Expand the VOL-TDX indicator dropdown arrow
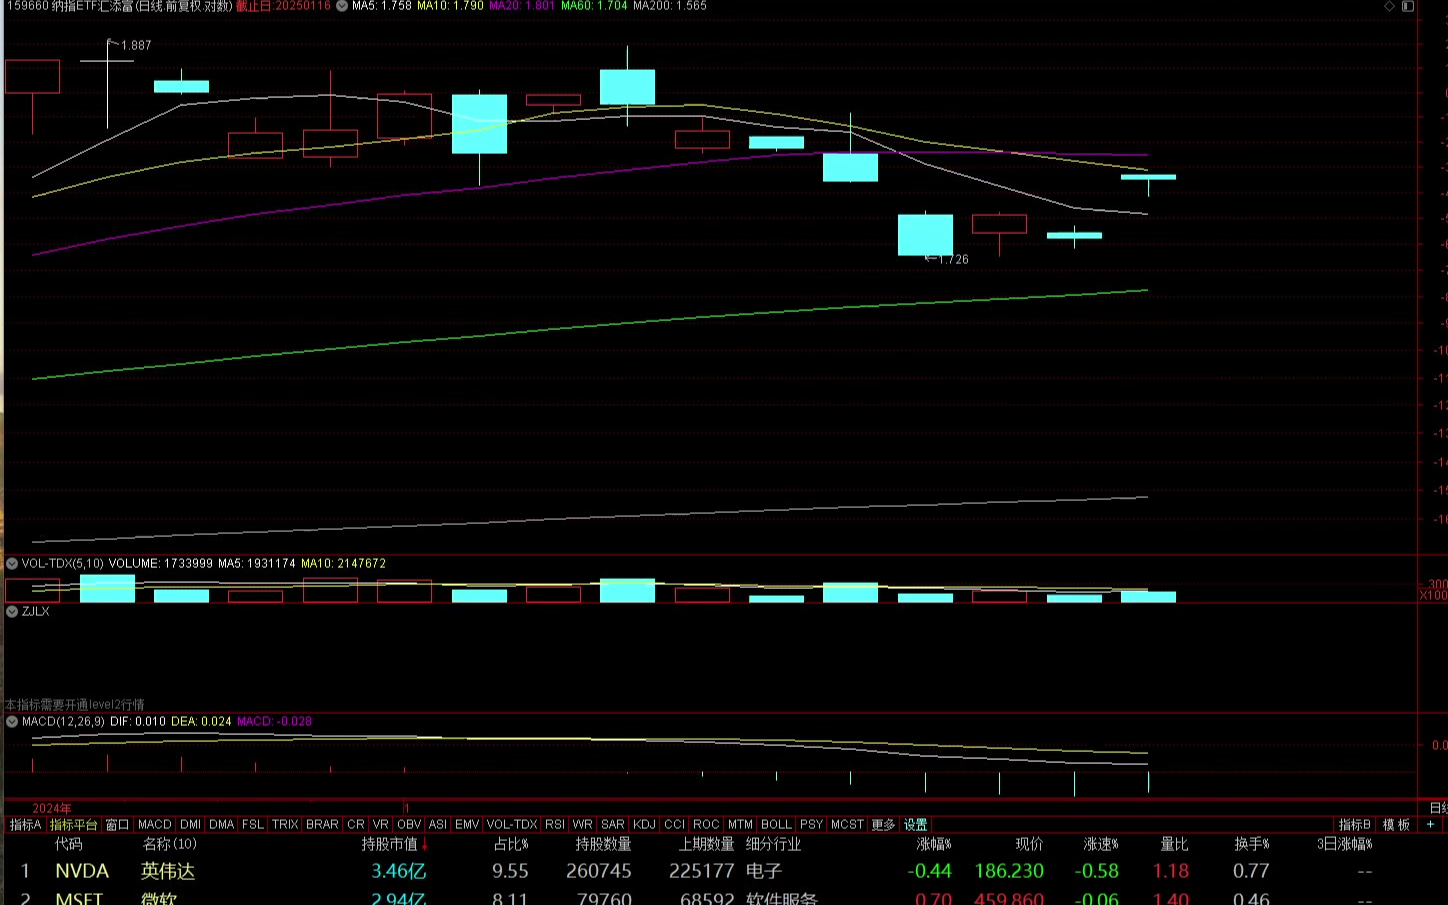 click(12, 564)
